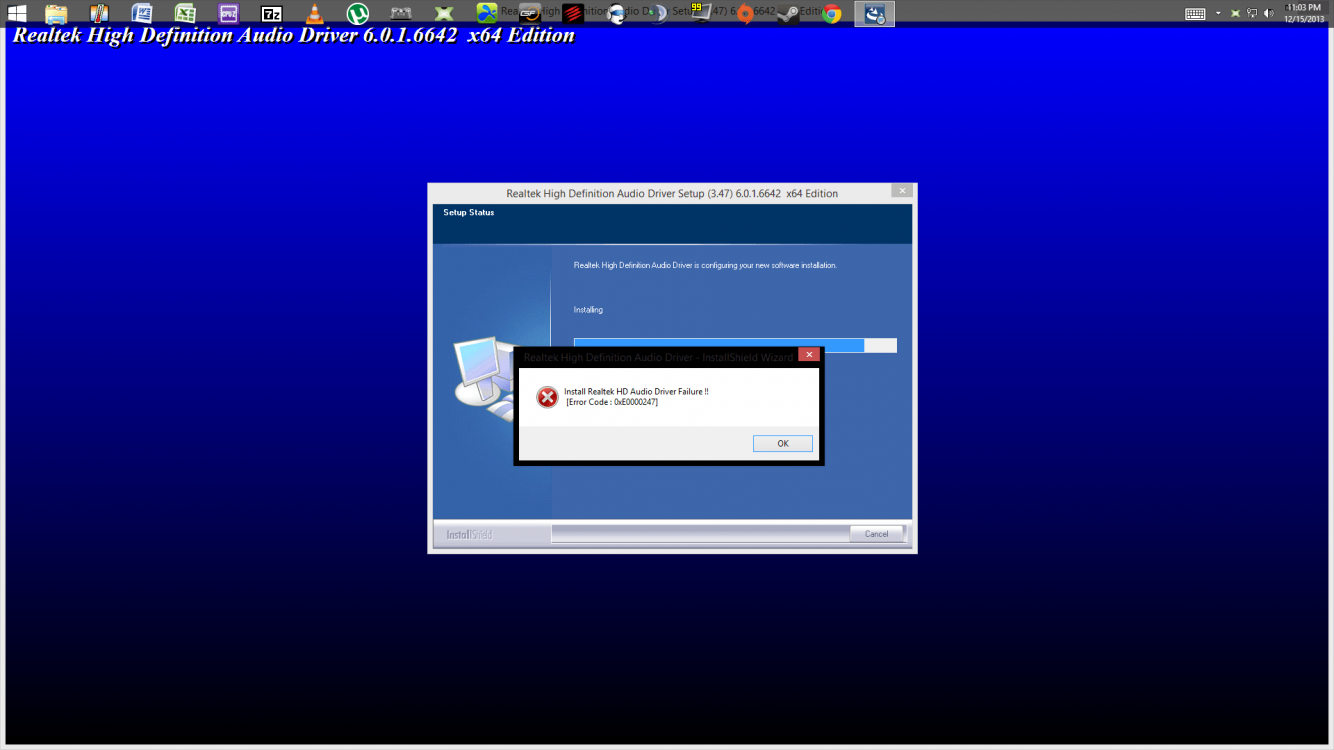Image resolution: width=1334 pixels, height=750 pixels.
Task: Open Microsoft Word from the taskbar
Action: coord(142,13)
